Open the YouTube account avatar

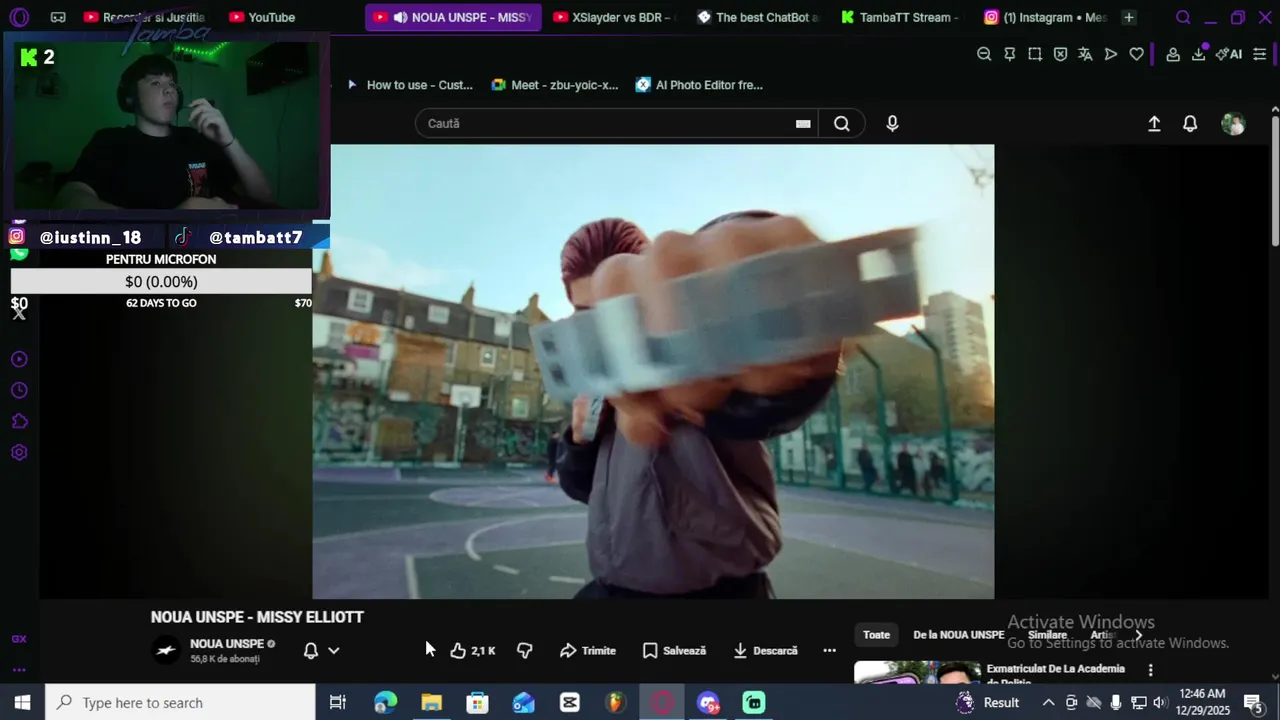point(1233,123)
